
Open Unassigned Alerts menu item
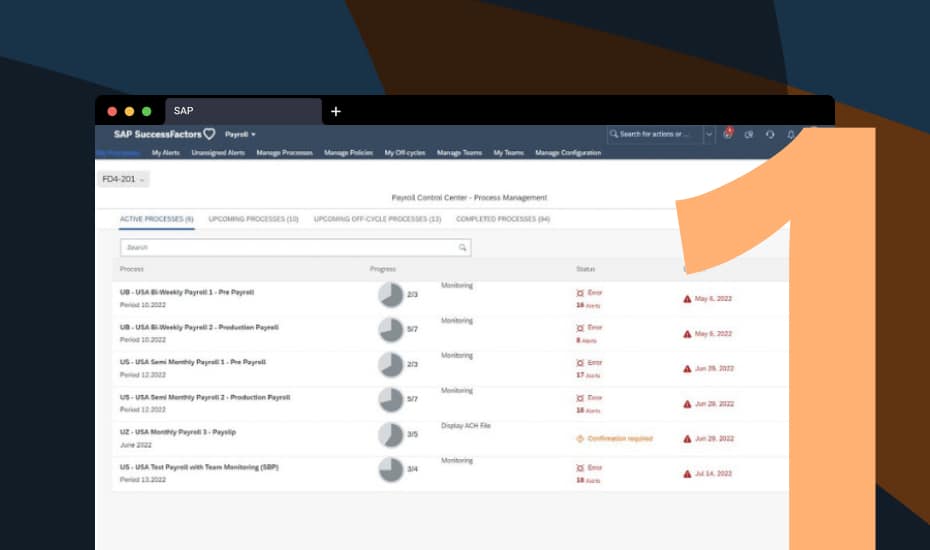coord(218,152)
